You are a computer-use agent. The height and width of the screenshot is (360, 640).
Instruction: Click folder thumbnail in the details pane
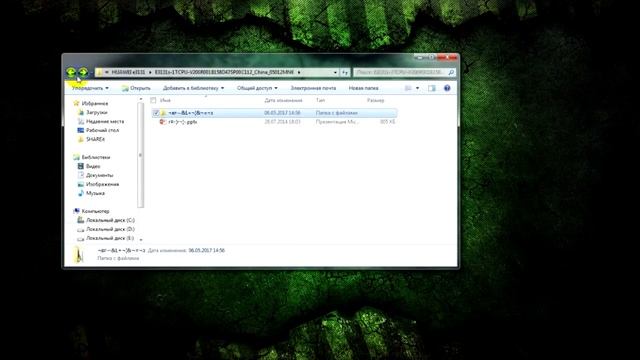click(x=78, y=254)
